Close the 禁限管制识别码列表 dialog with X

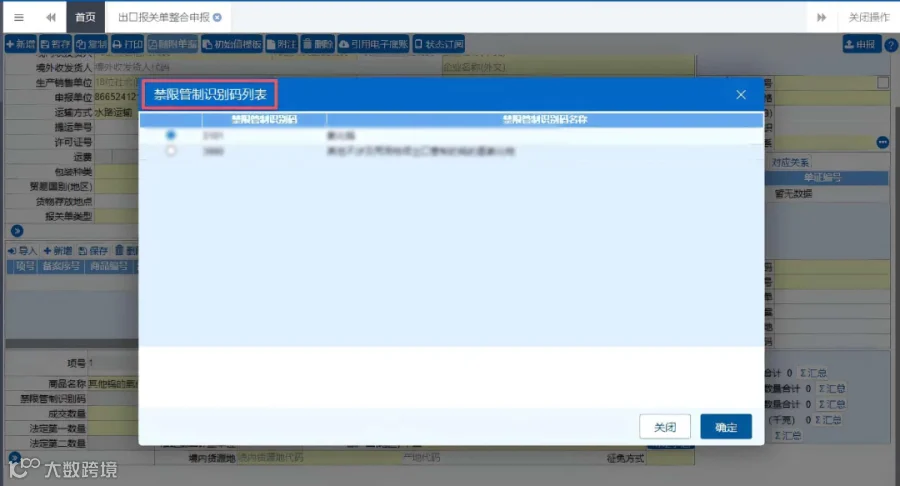(x=741, y=95)
